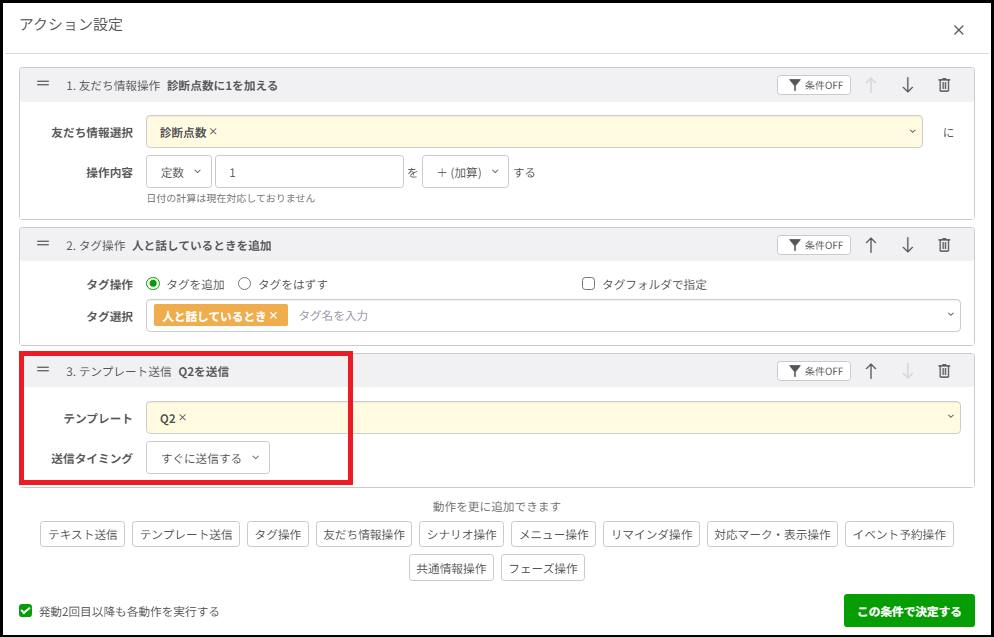Click the Q2を送信 header text
Image resolution: width=994 pixels, height=637 pixels.
click(204, 372)
